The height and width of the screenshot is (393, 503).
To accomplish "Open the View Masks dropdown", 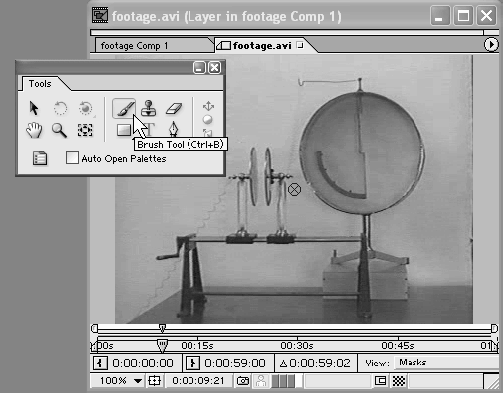I will [x=446, y=363].
